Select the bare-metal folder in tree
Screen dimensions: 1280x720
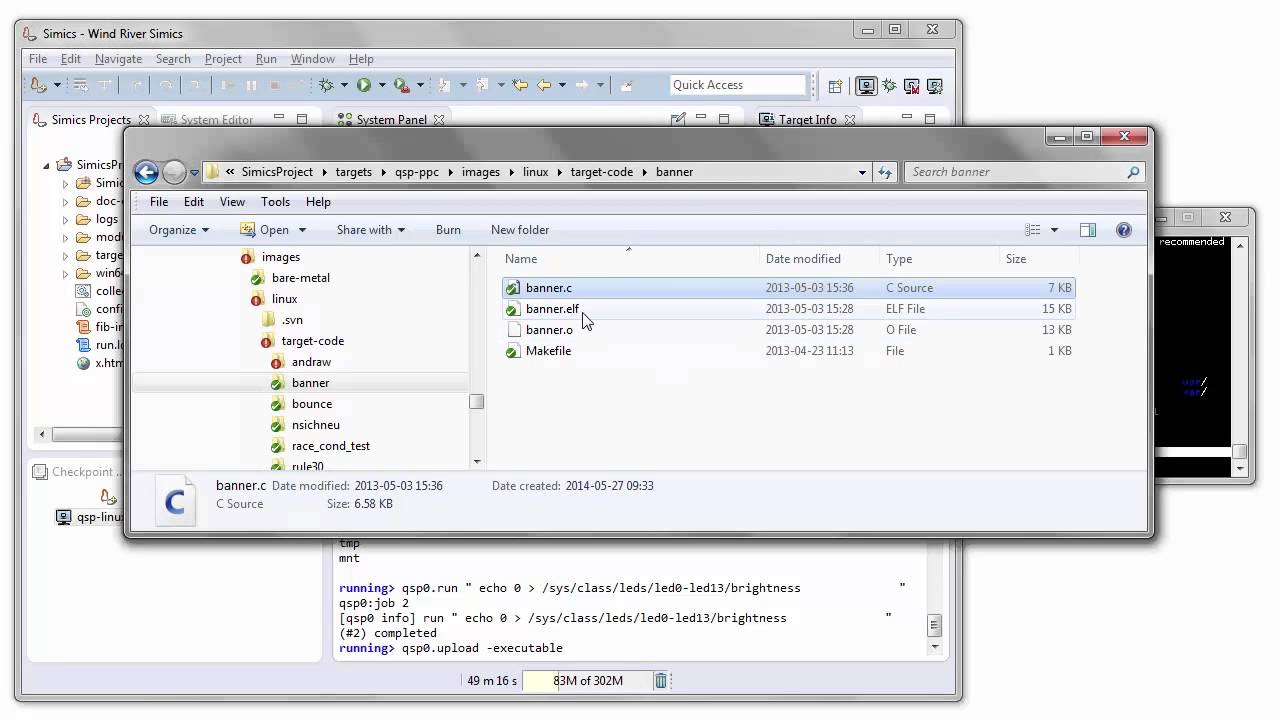(300, 278)
